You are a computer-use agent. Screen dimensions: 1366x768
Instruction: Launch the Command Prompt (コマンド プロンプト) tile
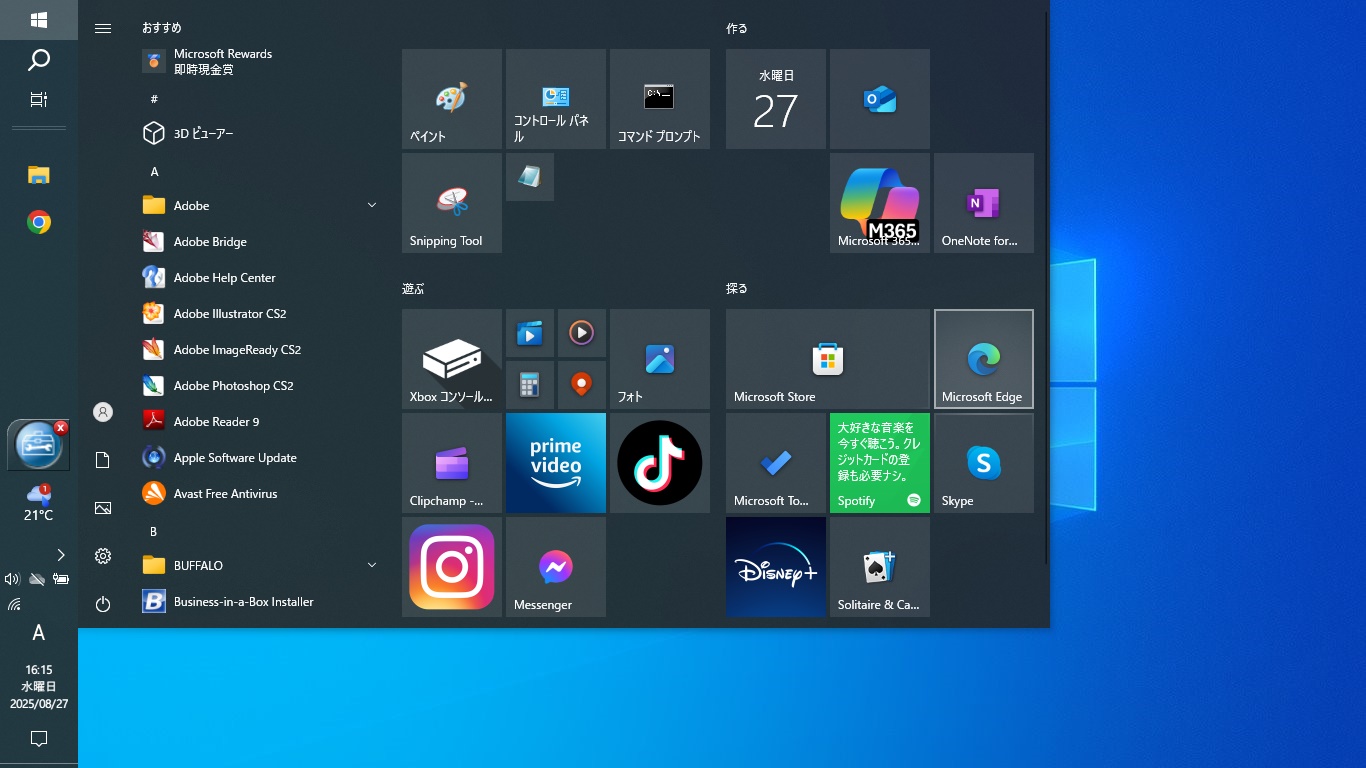[660, 99]
